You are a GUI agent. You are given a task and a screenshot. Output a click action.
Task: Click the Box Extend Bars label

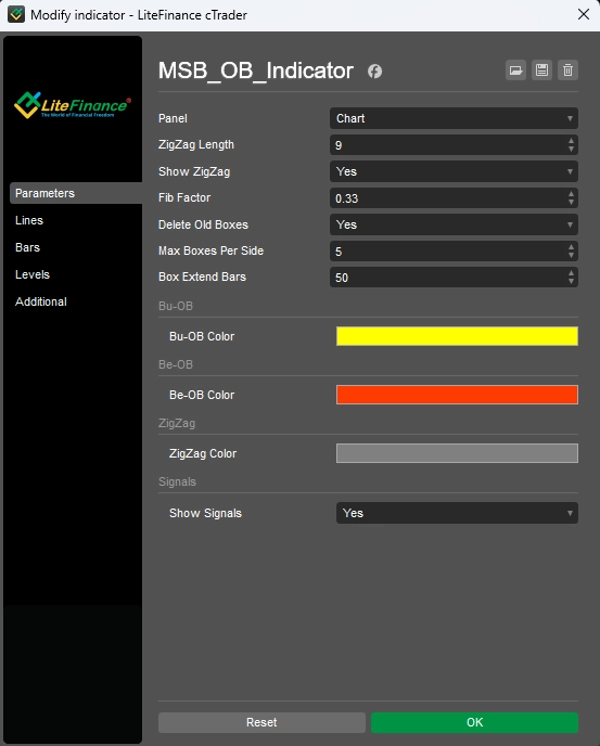pos(202,277)
